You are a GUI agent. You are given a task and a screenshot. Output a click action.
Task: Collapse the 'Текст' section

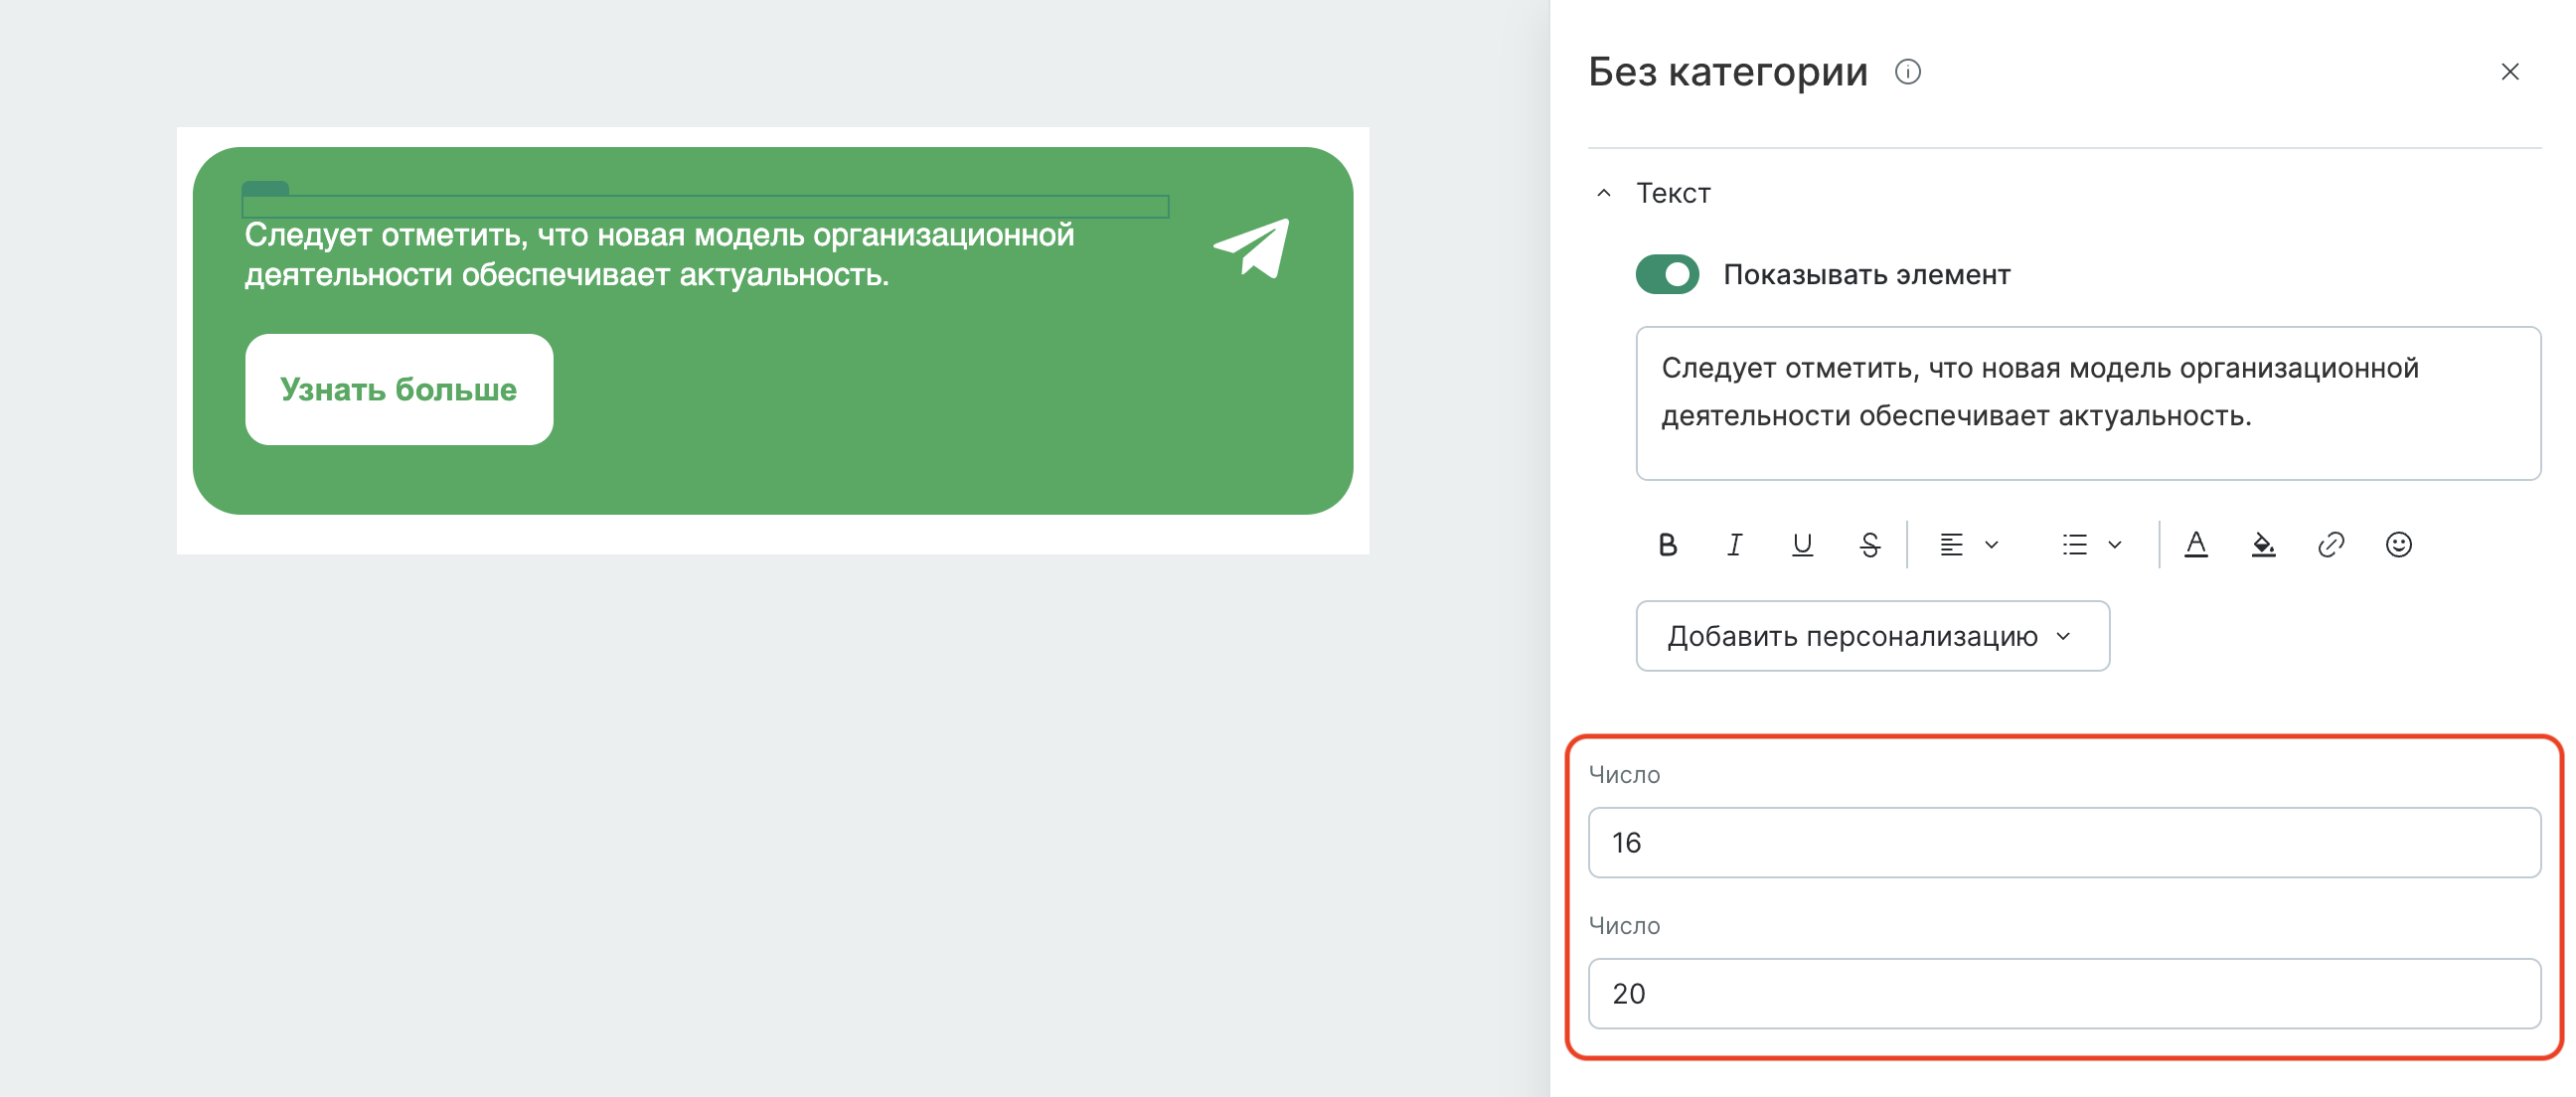point(1604,193)
